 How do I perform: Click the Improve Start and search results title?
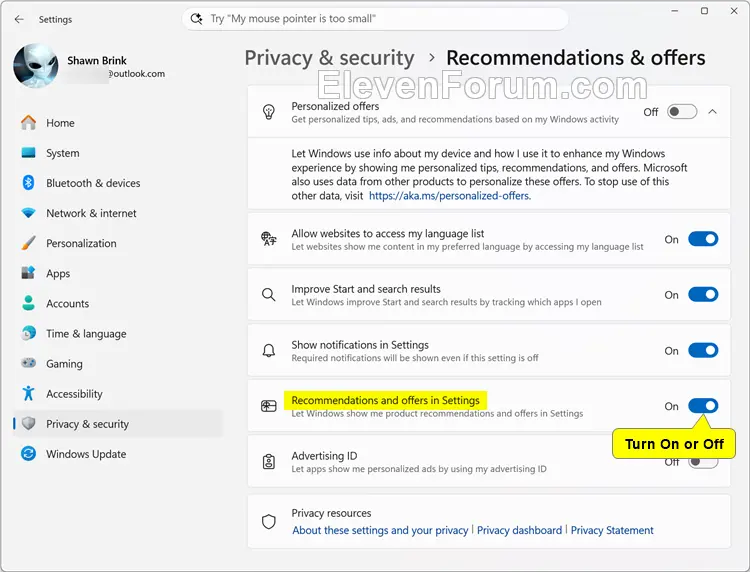[366, 289]
